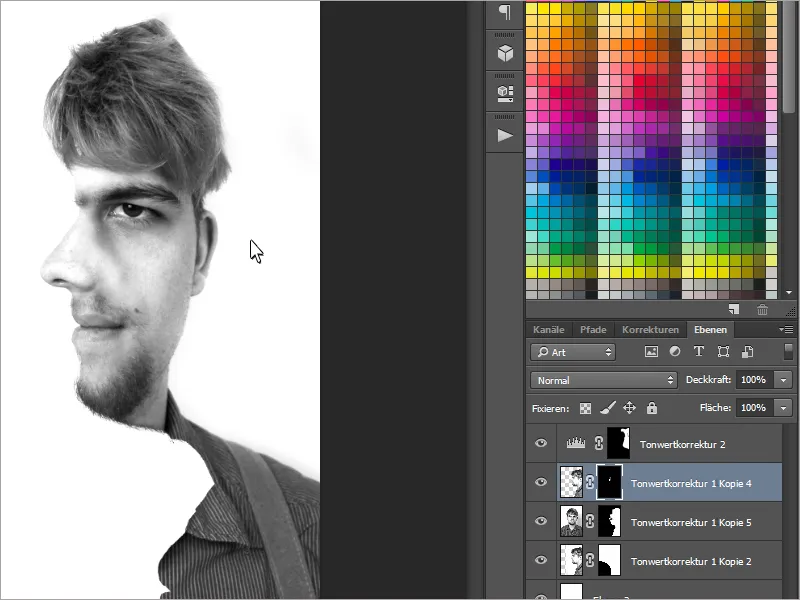Select layer mask of Tonwertkorrektur 1 Kopie 4
The height and width of the screenshot is (600, 800).
point(610,482)
